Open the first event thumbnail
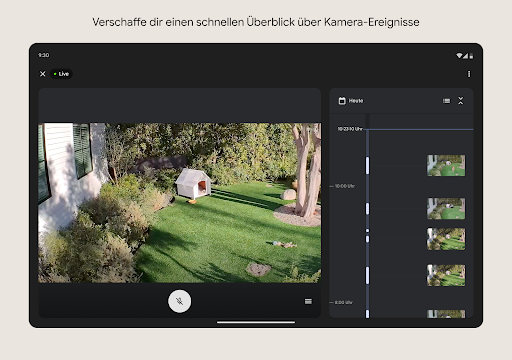 [446, 165]
